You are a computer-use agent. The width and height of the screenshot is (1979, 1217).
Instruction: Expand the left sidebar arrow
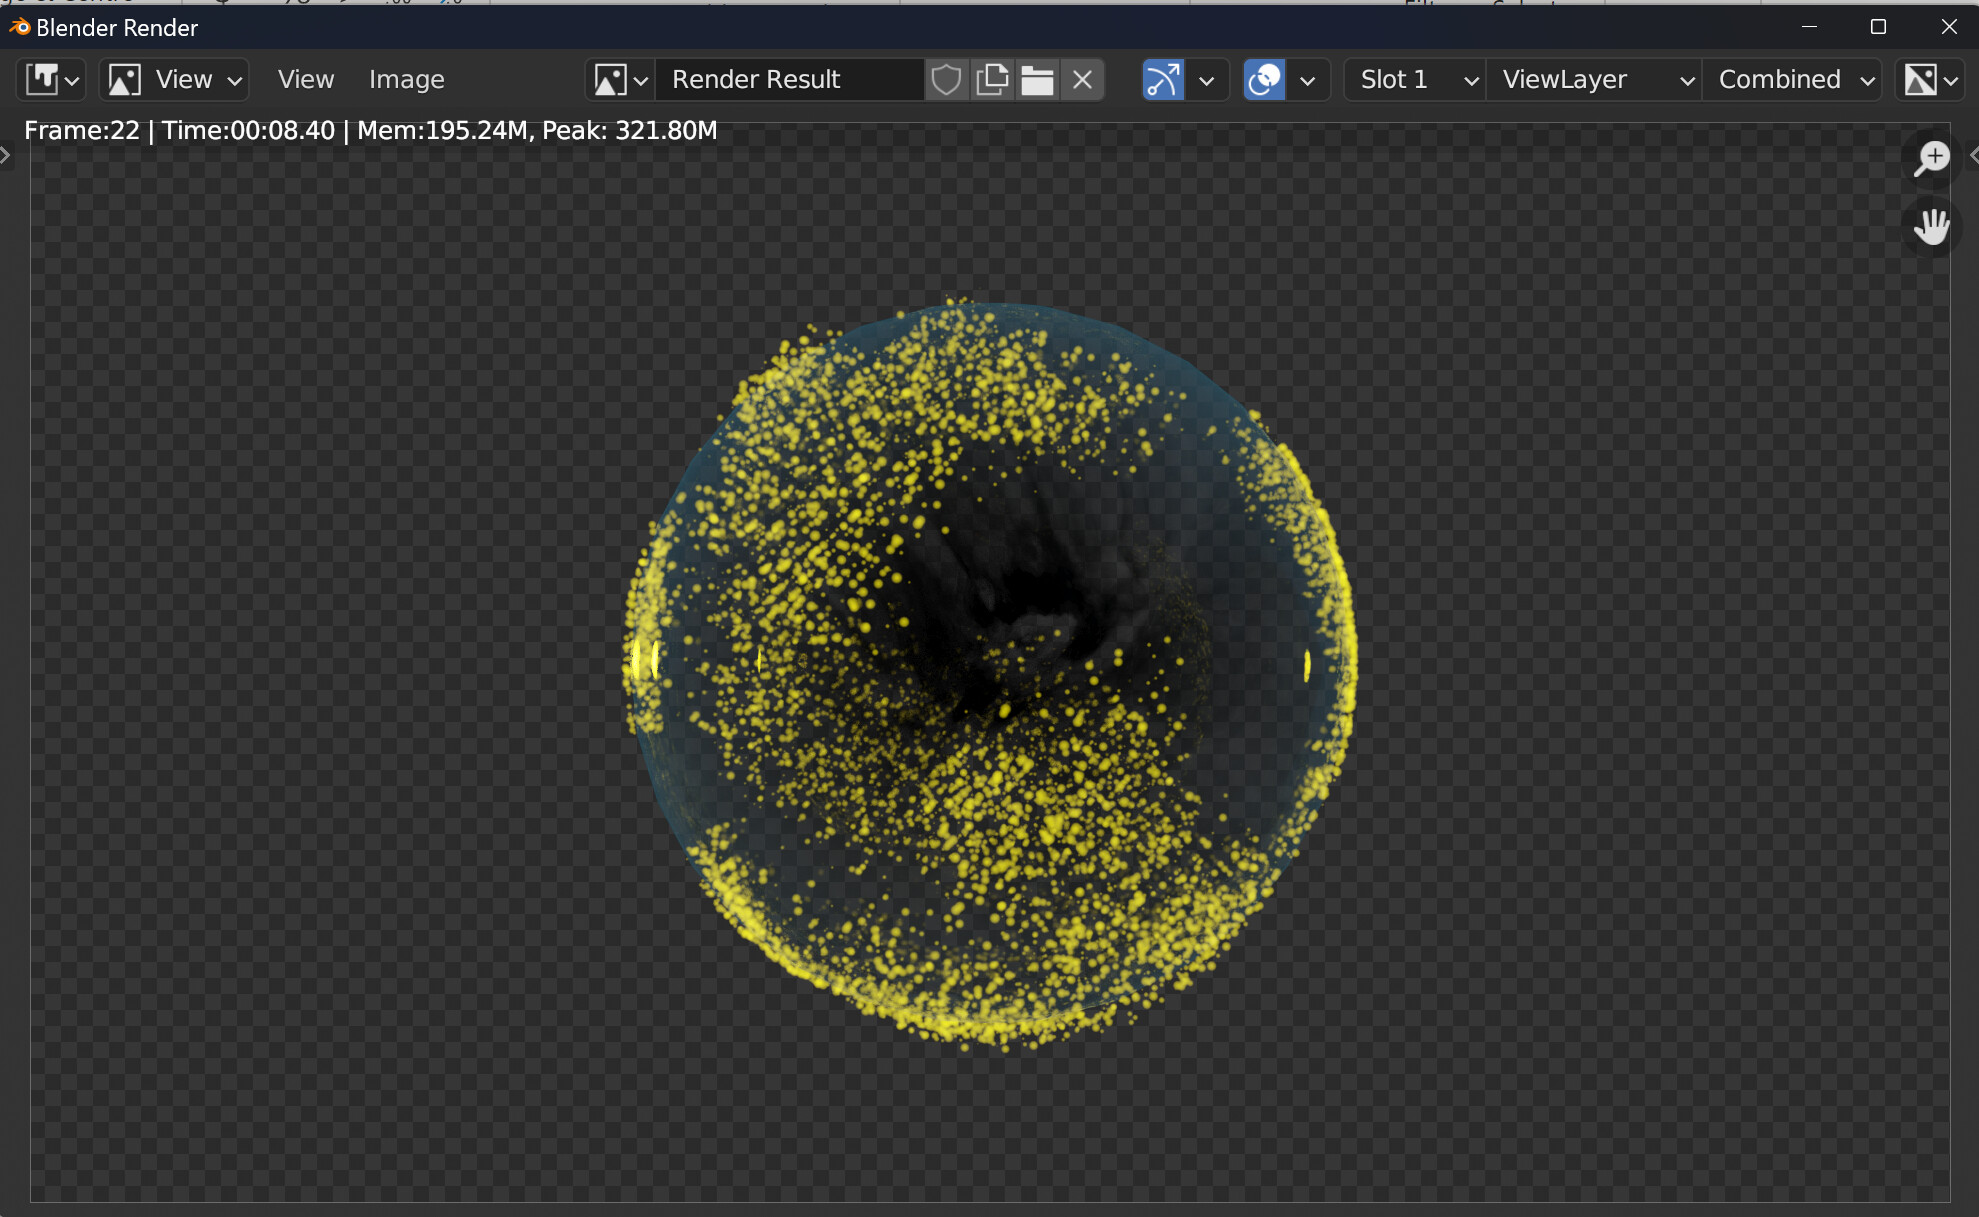click(x=7, y=155)
